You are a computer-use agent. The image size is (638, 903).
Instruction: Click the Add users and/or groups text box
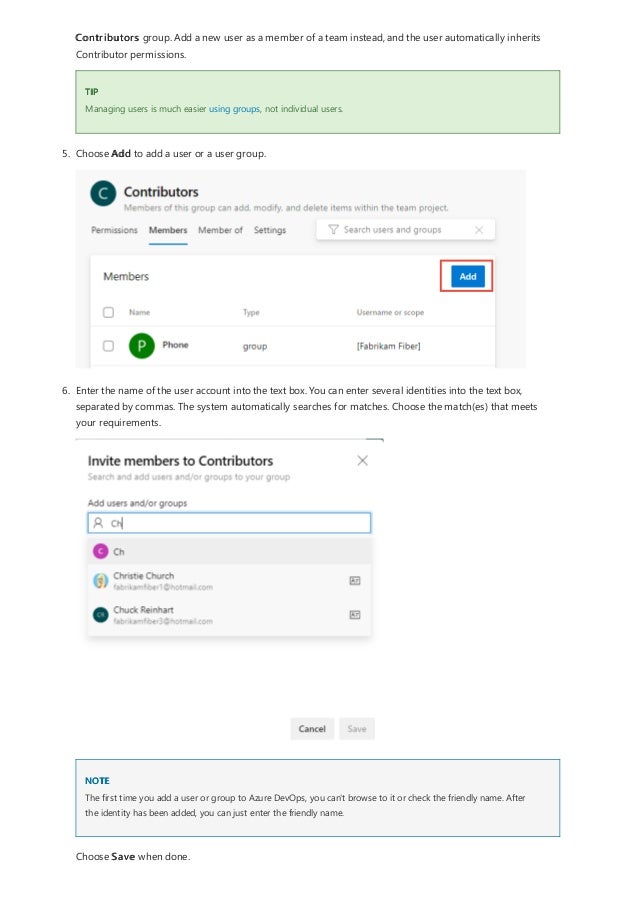tap(229, 523)
